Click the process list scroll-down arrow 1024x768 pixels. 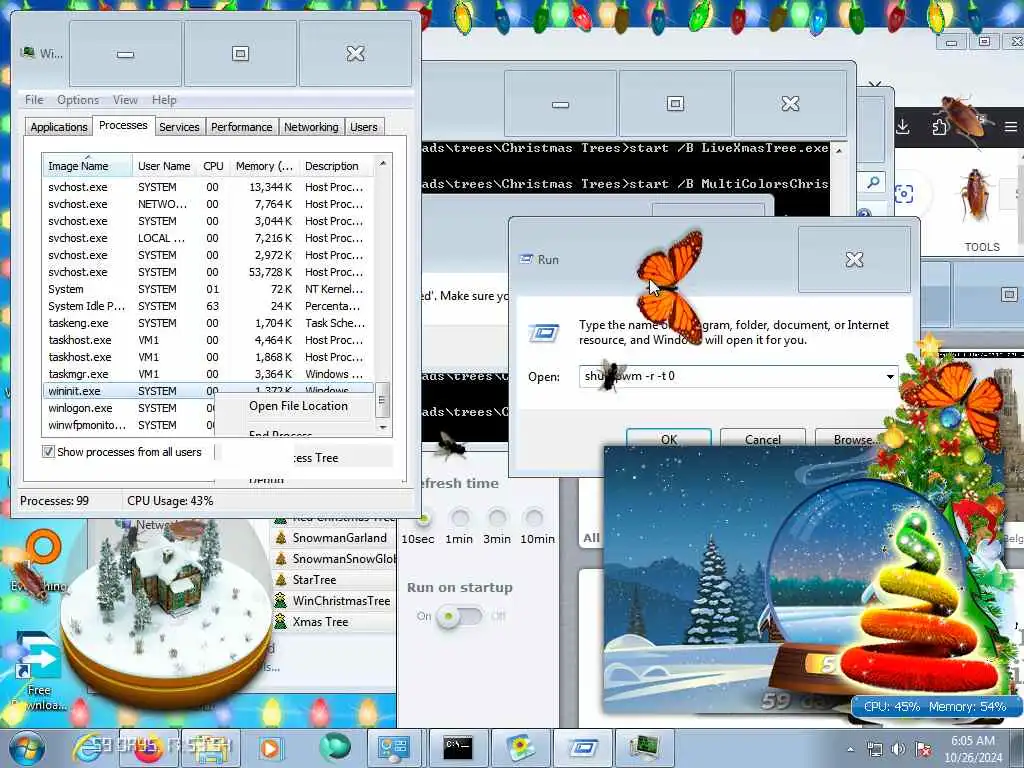click(x=383, y=427)
